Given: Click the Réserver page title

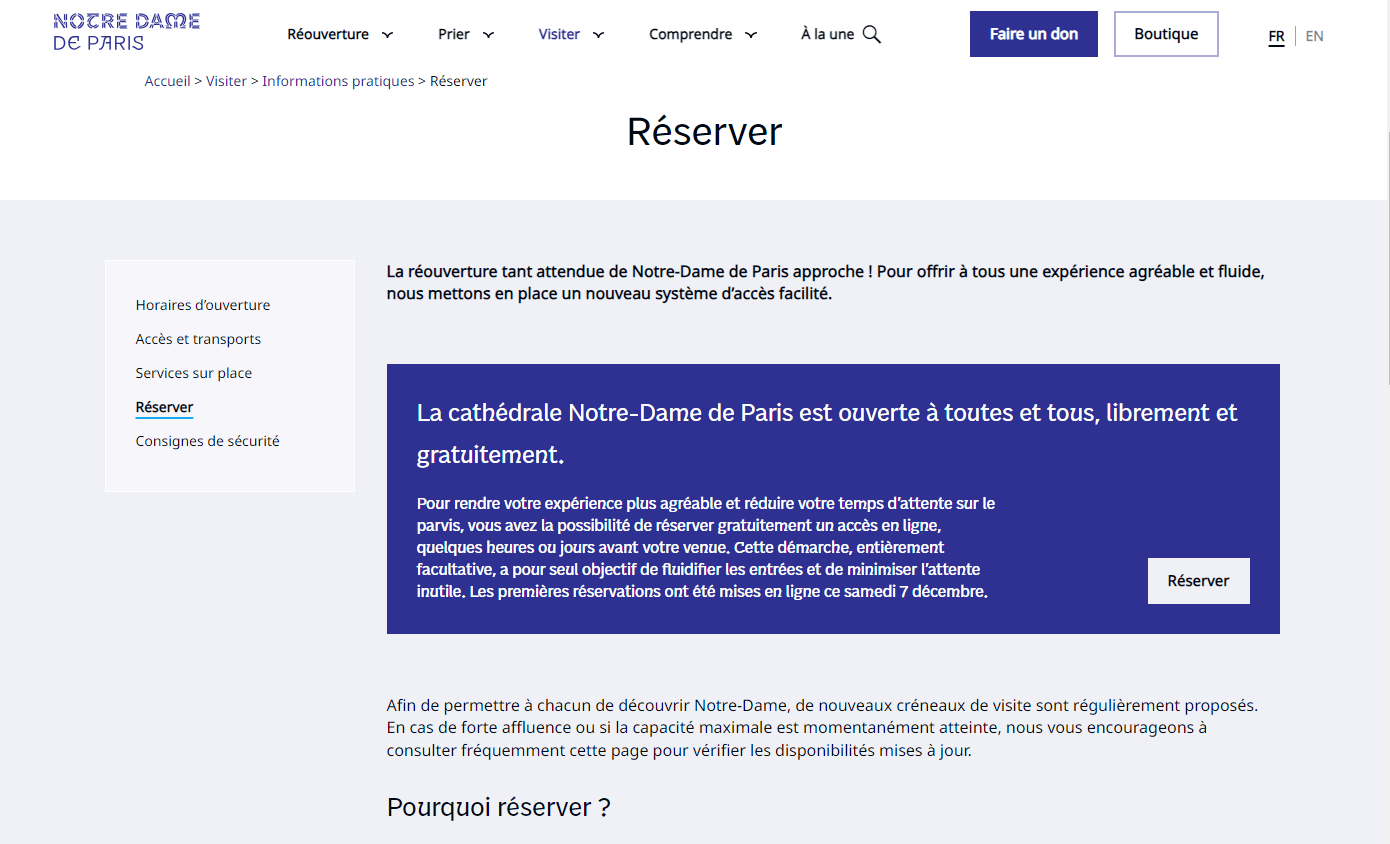Looking at the screenshot, I should (x=704, y=132).
